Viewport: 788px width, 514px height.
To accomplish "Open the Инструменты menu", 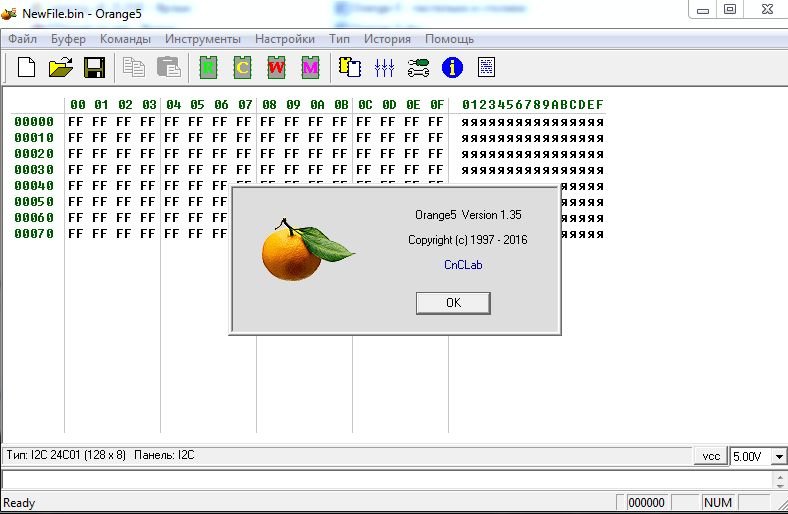I will [x=203, y=39].
